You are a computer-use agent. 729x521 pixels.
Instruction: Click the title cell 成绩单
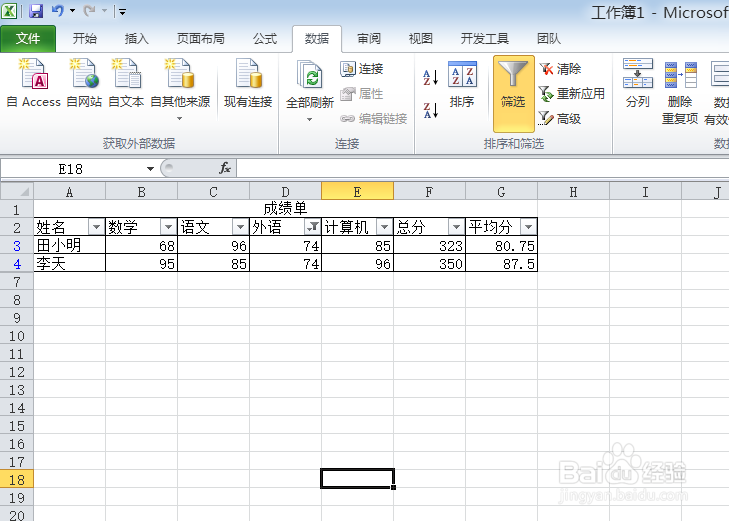coord(285,209)
